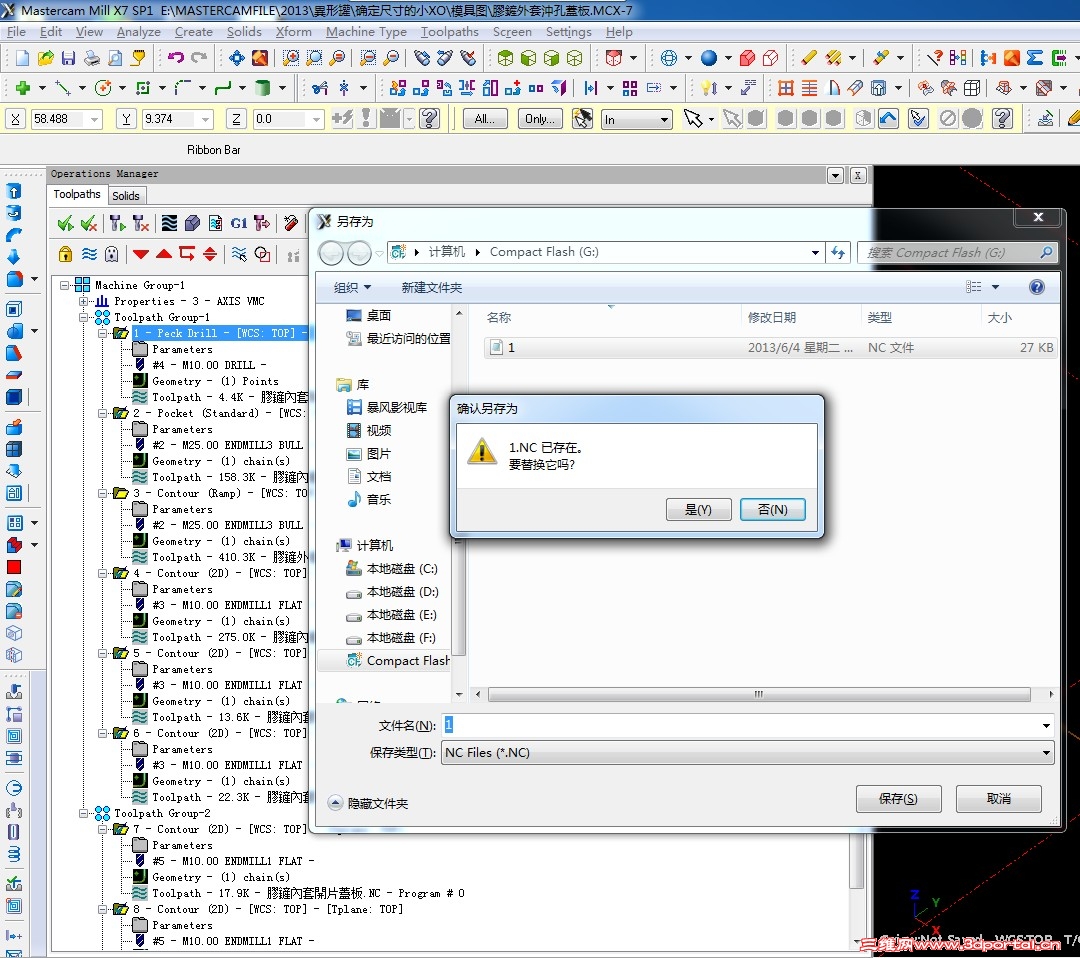Click the blue Sigma statistics icon
This screenshot has width=1080, height=958.
[x=1035, y=59]
